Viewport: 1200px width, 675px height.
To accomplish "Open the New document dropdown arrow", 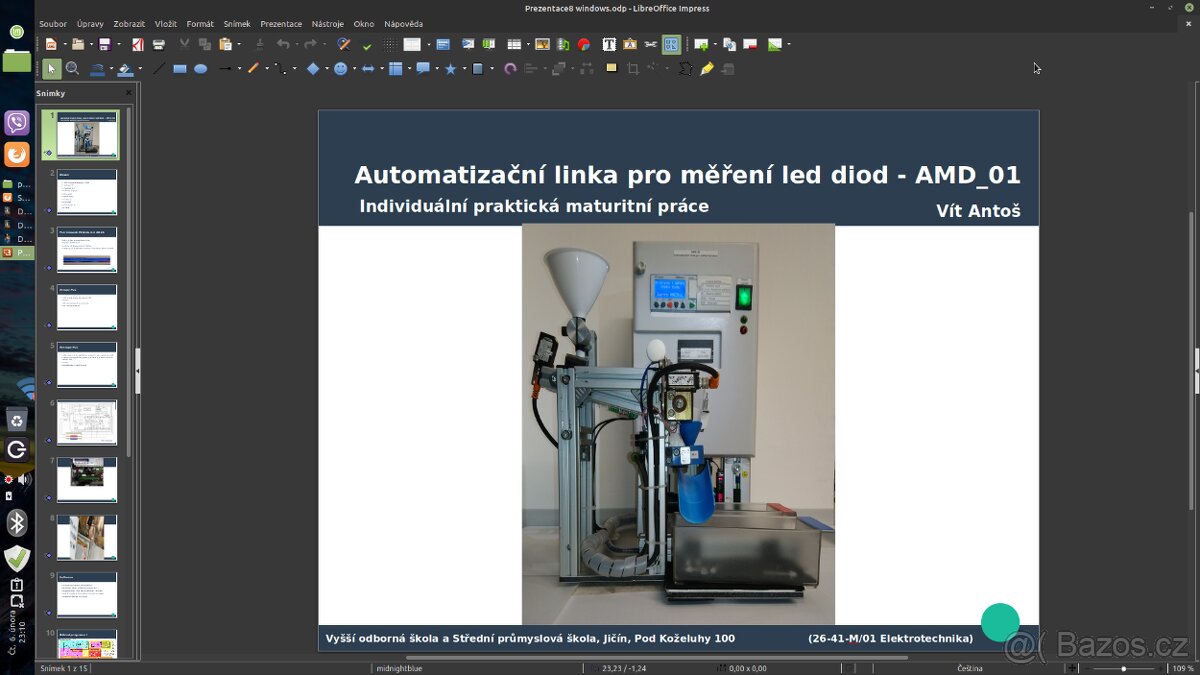I will coord(64,44).
